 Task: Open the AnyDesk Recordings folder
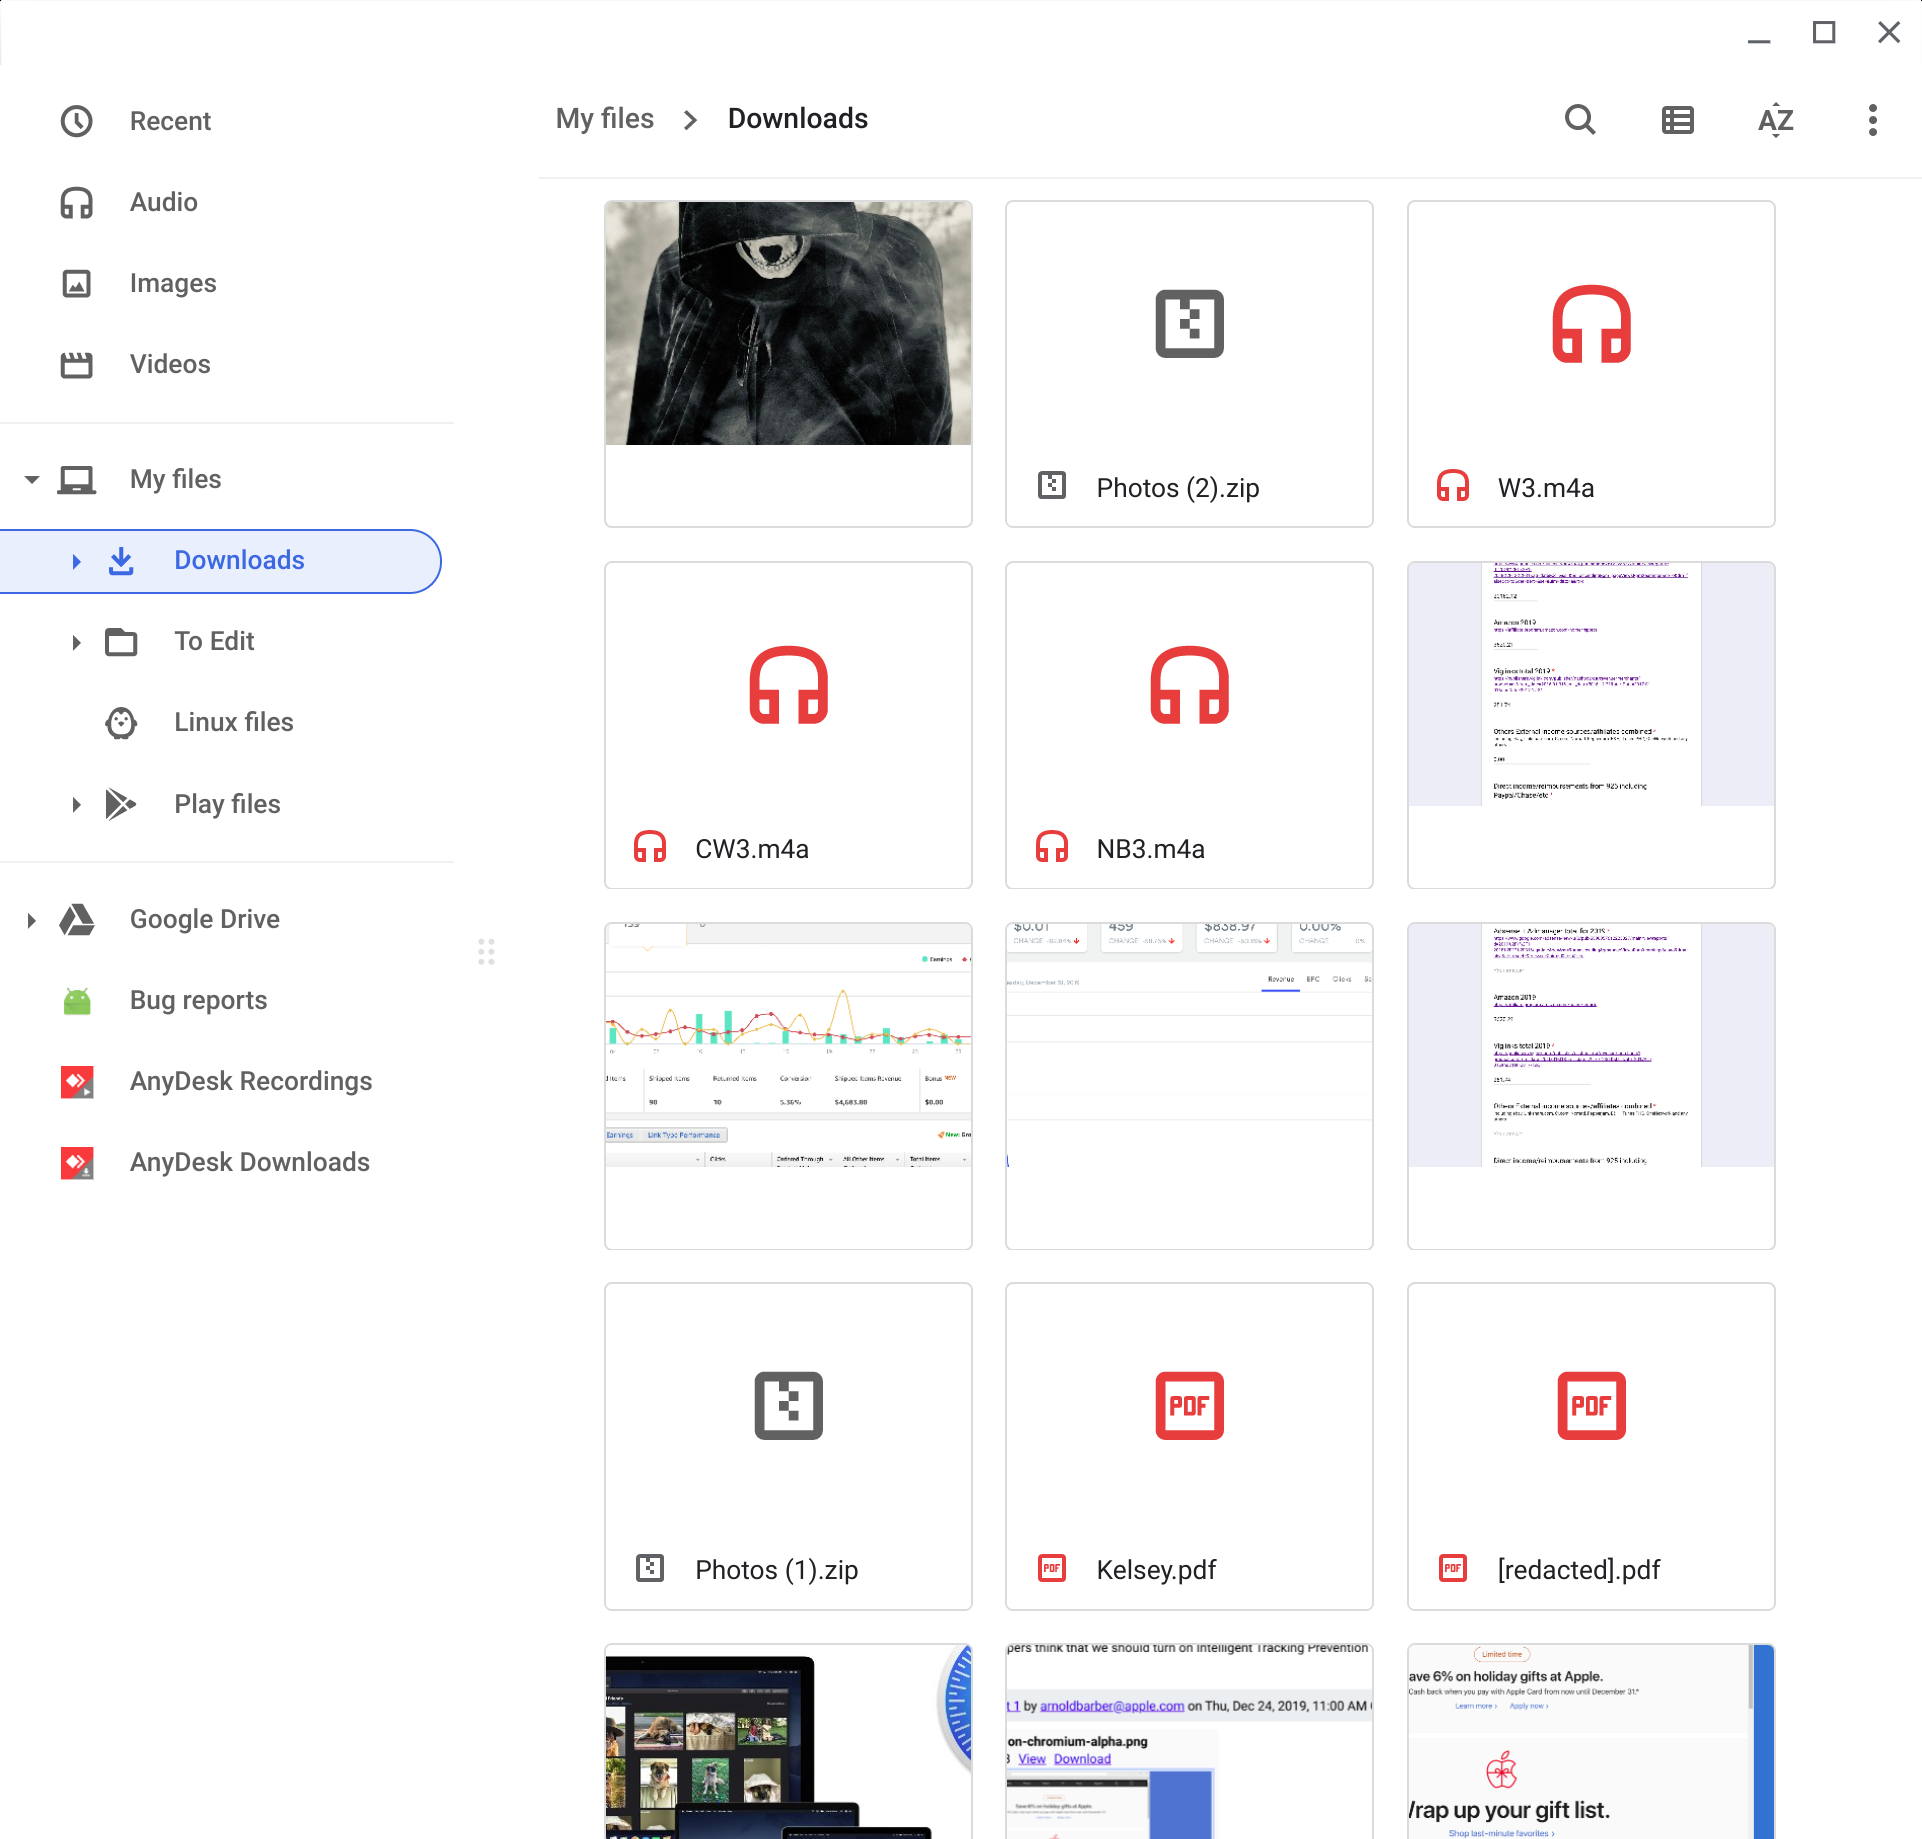[x=250, y=1081]
